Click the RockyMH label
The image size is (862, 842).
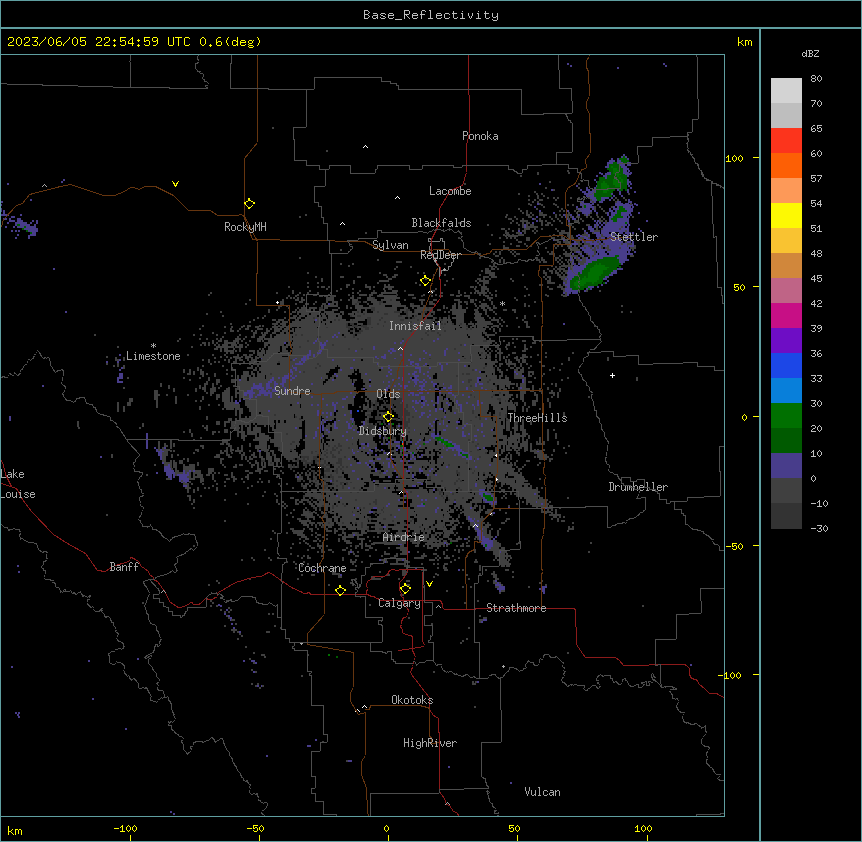tap(245, 227)
